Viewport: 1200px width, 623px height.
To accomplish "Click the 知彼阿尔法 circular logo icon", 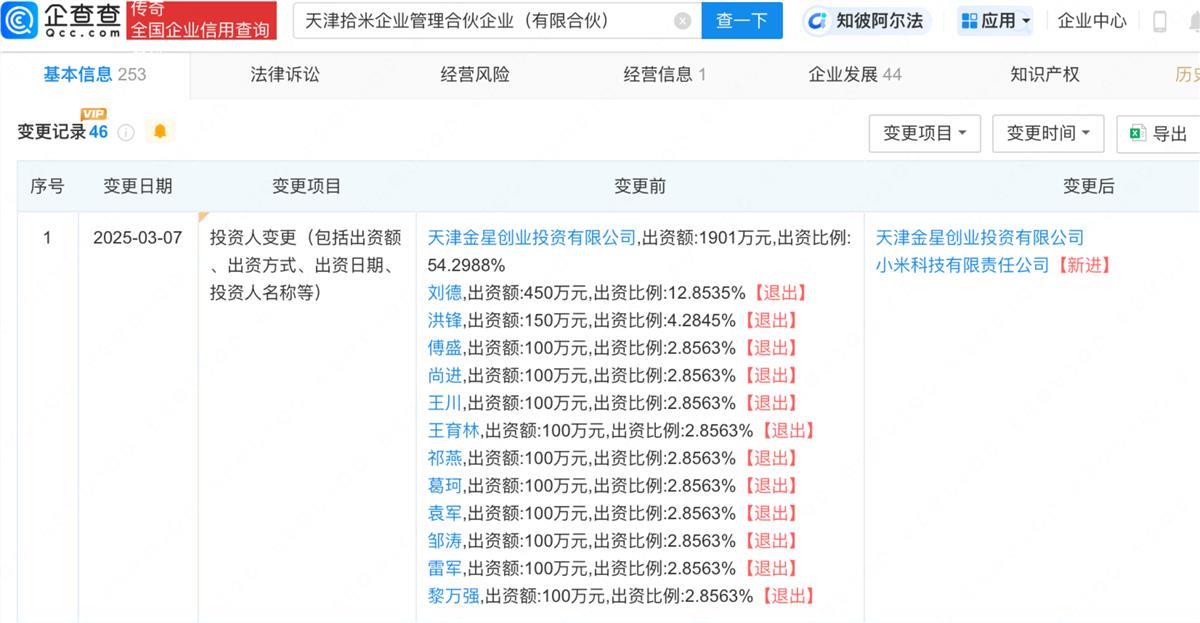I will (x=815, y=20).
